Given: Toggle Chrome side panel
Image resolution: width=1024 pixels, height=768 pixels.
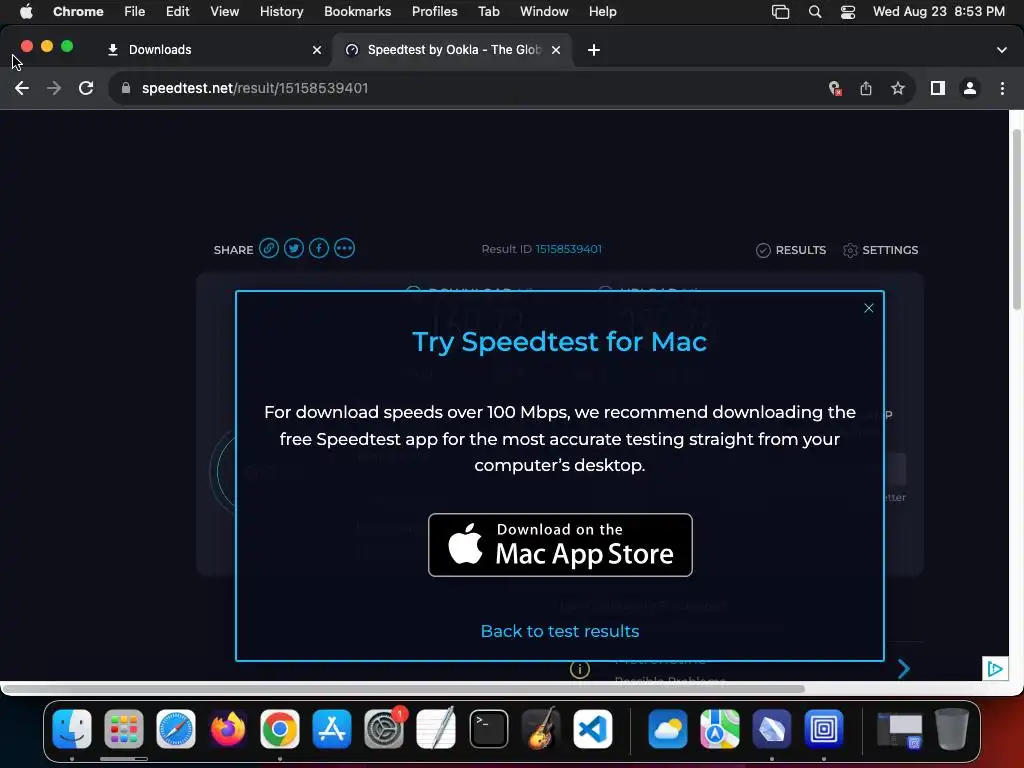Looking at the screenshot, I should point(938,88).
